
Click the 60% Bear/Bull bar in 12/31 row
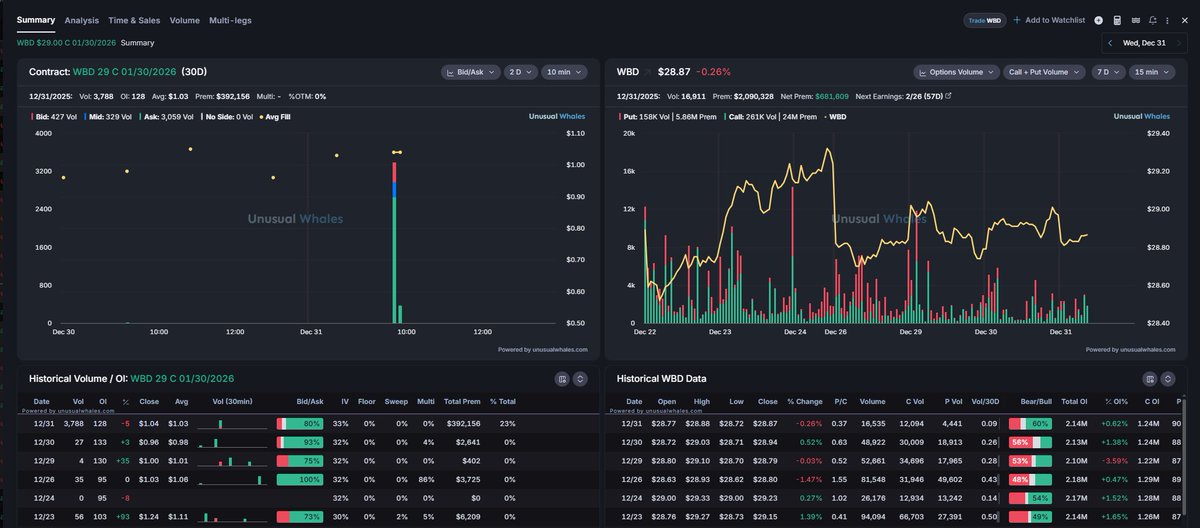click(x=1030, y=424)
